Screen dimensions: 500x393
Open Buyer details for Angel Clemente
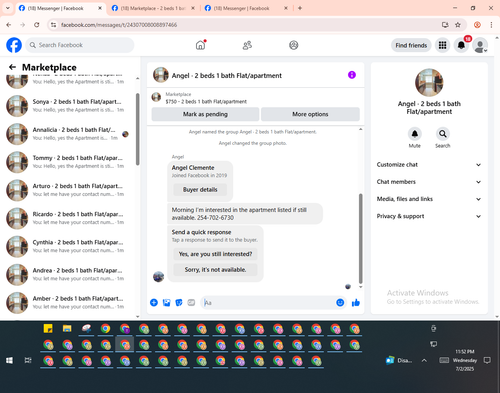[200, 190]
